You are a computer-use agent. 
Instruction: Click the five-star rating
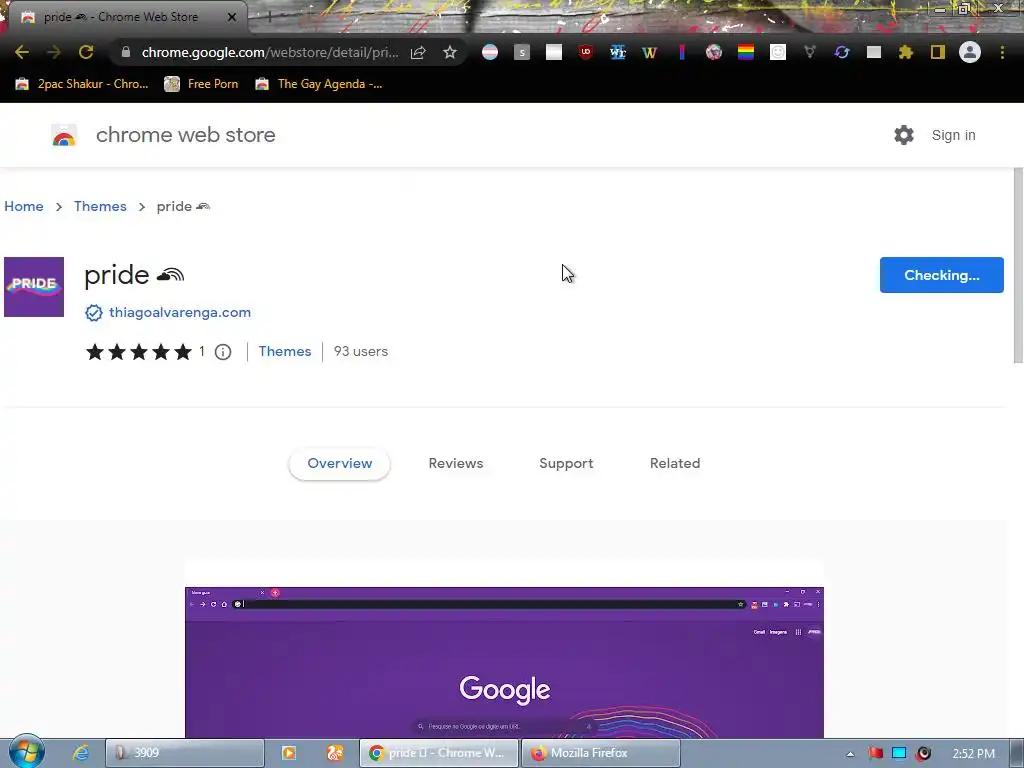(x=139, y=352)
